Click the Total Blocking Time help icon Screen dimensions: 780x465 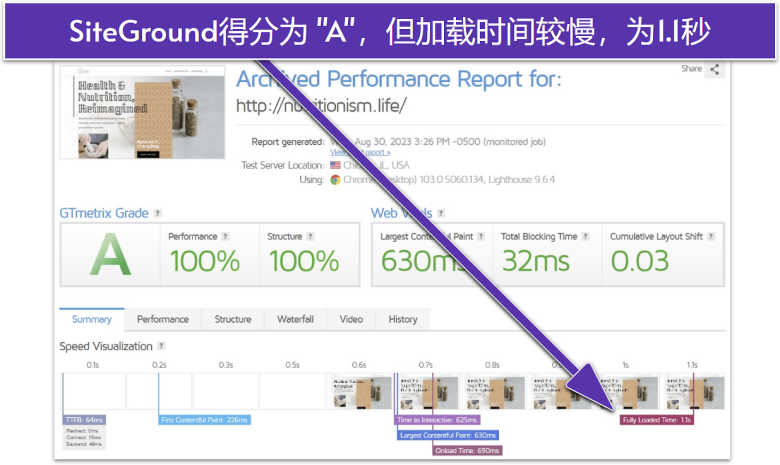point(585,236)
